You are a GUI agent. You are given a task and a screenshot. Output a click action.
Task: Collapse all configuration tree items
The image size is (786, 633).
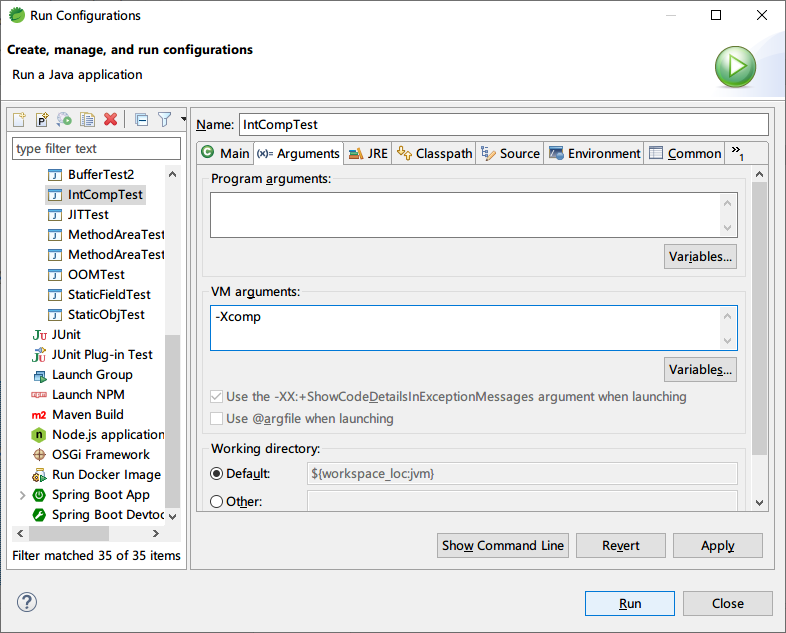[x=141, y=120]
